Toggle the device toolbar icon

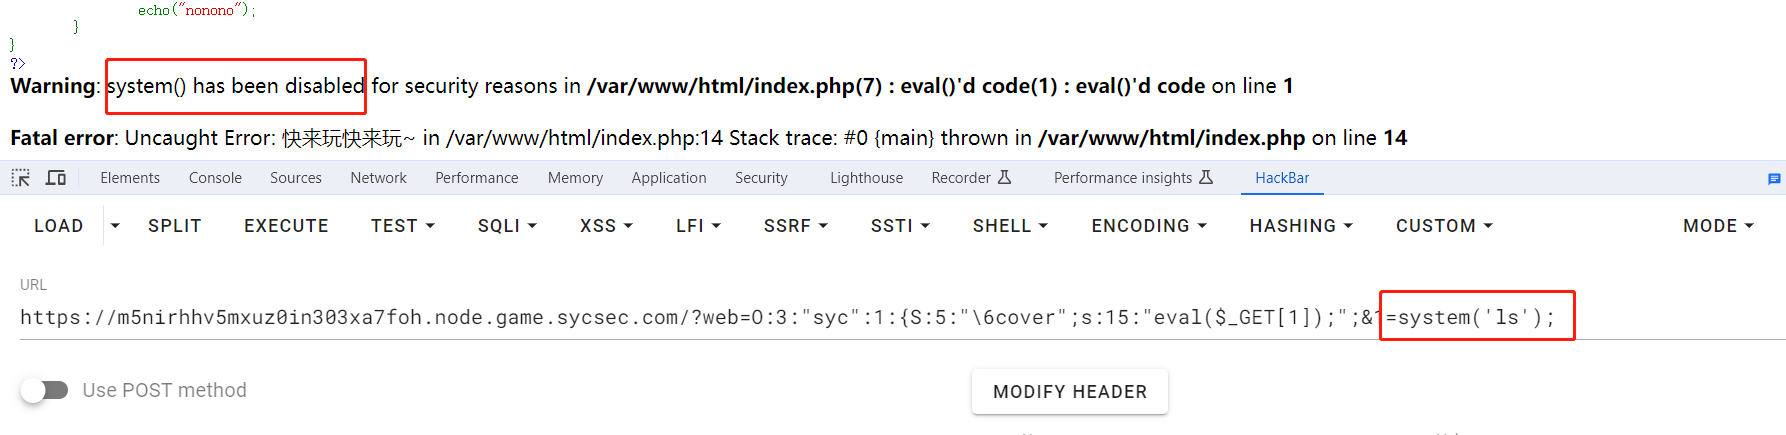point(56,178)
